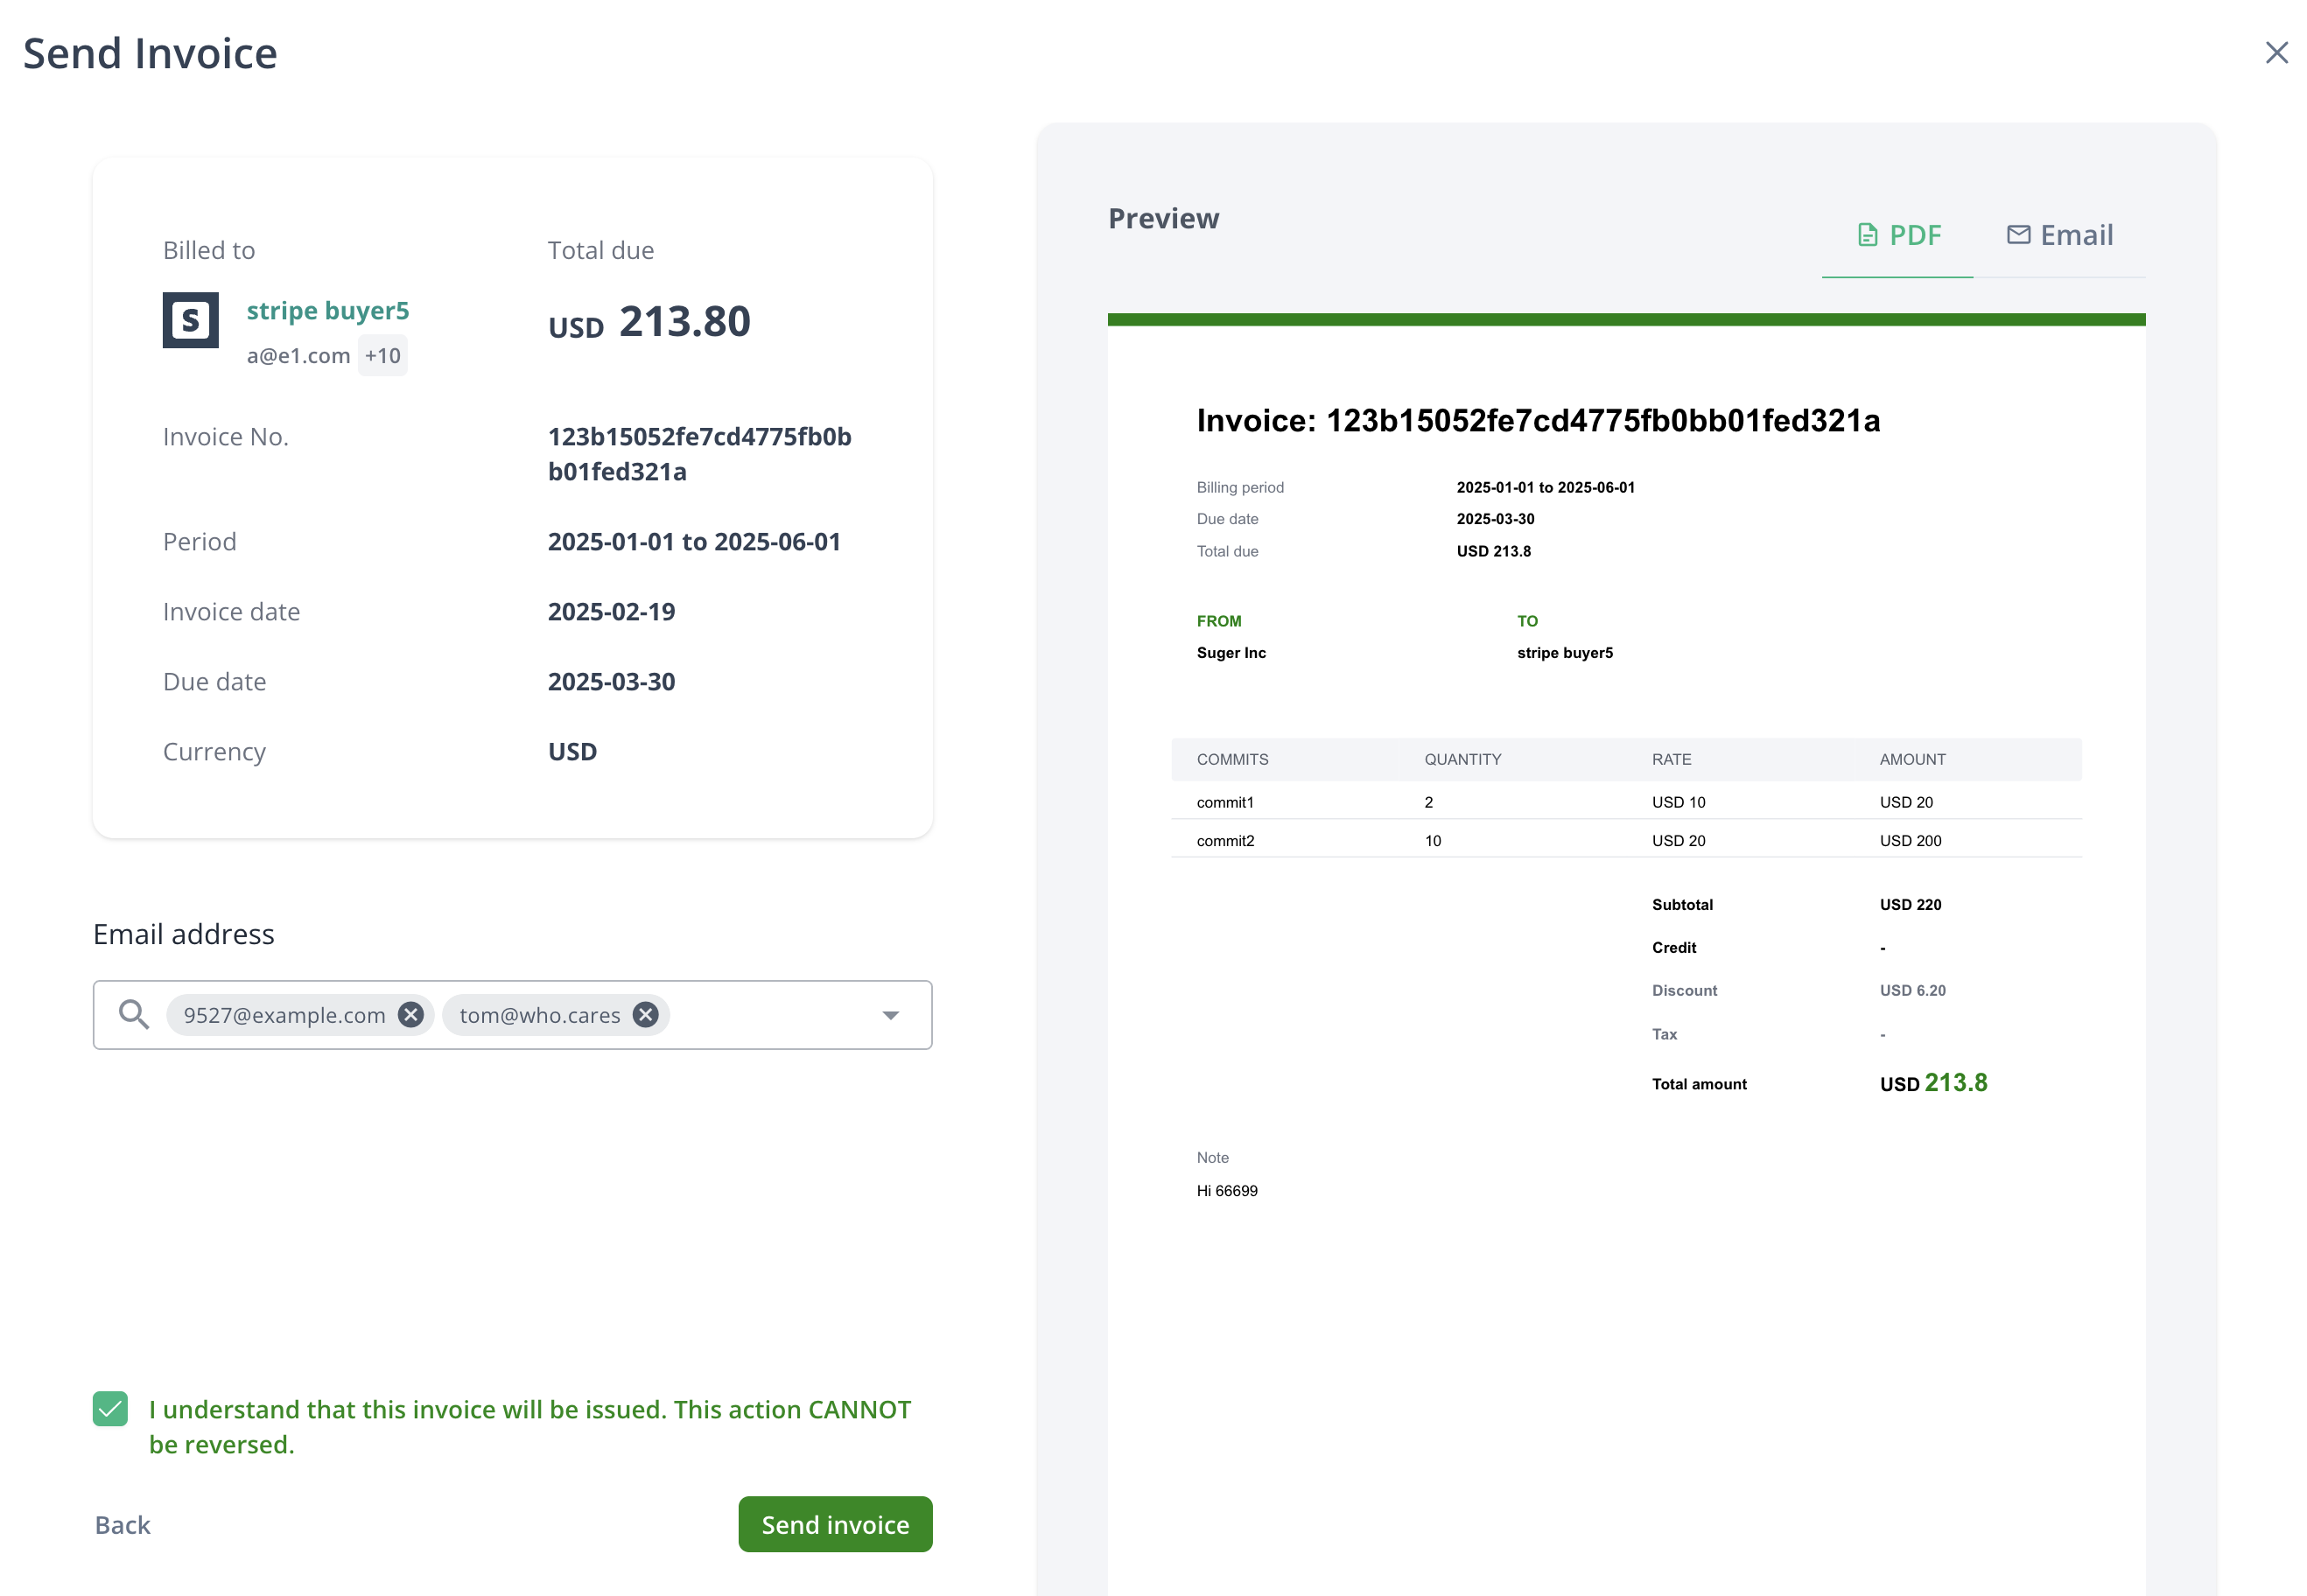Image resolution: width=2307 pixels, height=1596 pixels.
Task: Click the Send invoice button
Action: click(835, 1524)
